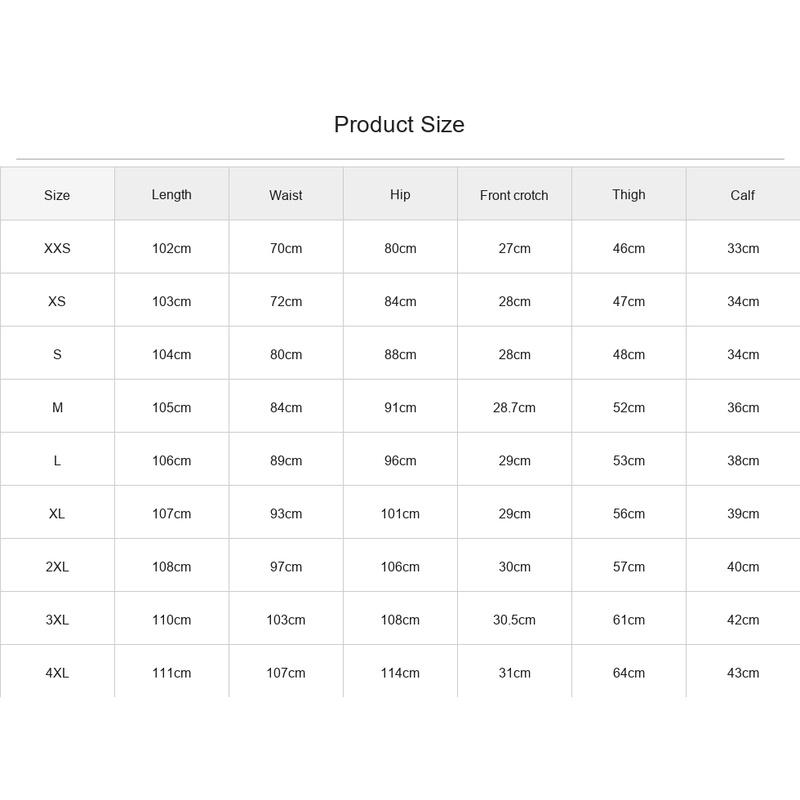
Task: Select the 111cm length cell
Action: 171,672
